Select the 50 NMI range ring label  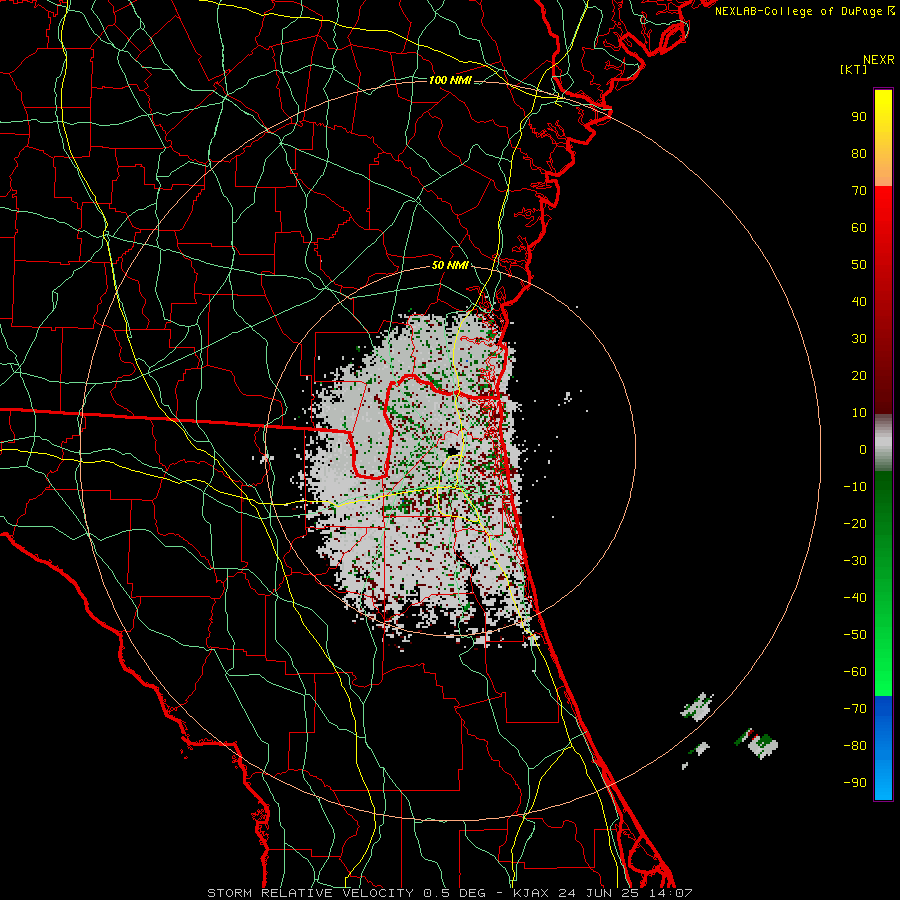[450, 265]
